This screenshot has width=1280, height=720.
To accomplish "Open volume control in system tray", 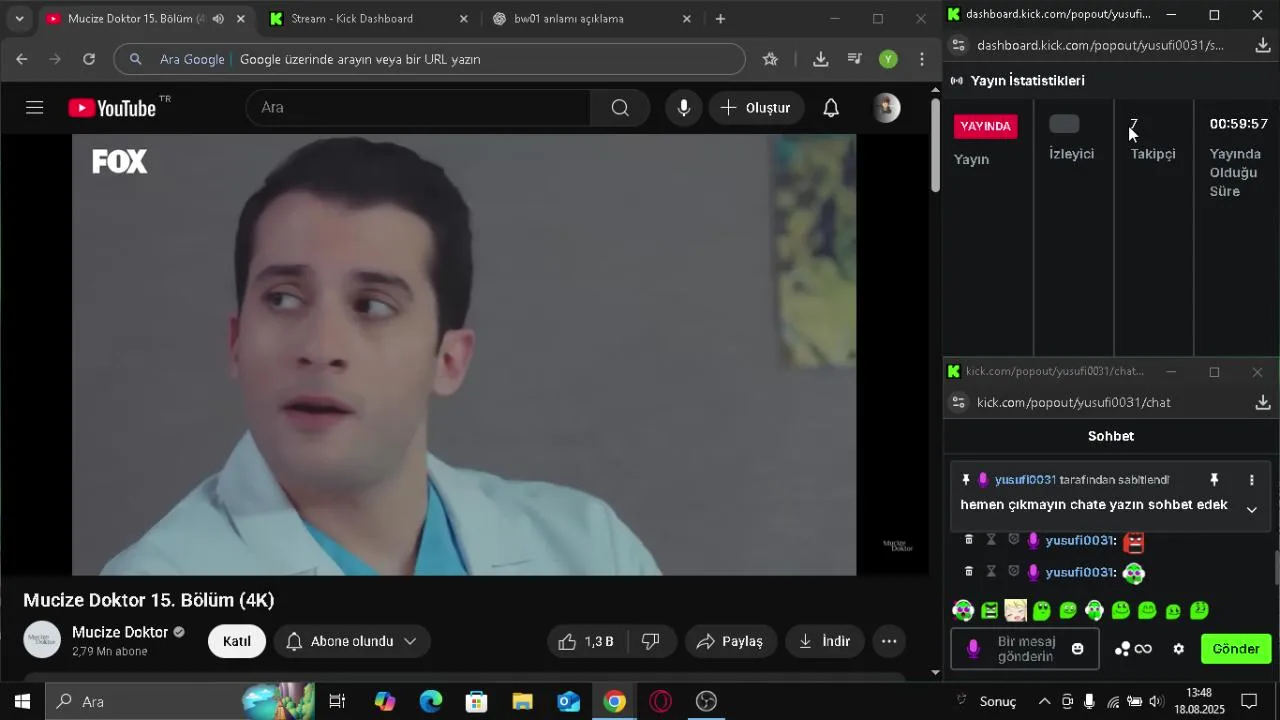I will click(1156, 701).
